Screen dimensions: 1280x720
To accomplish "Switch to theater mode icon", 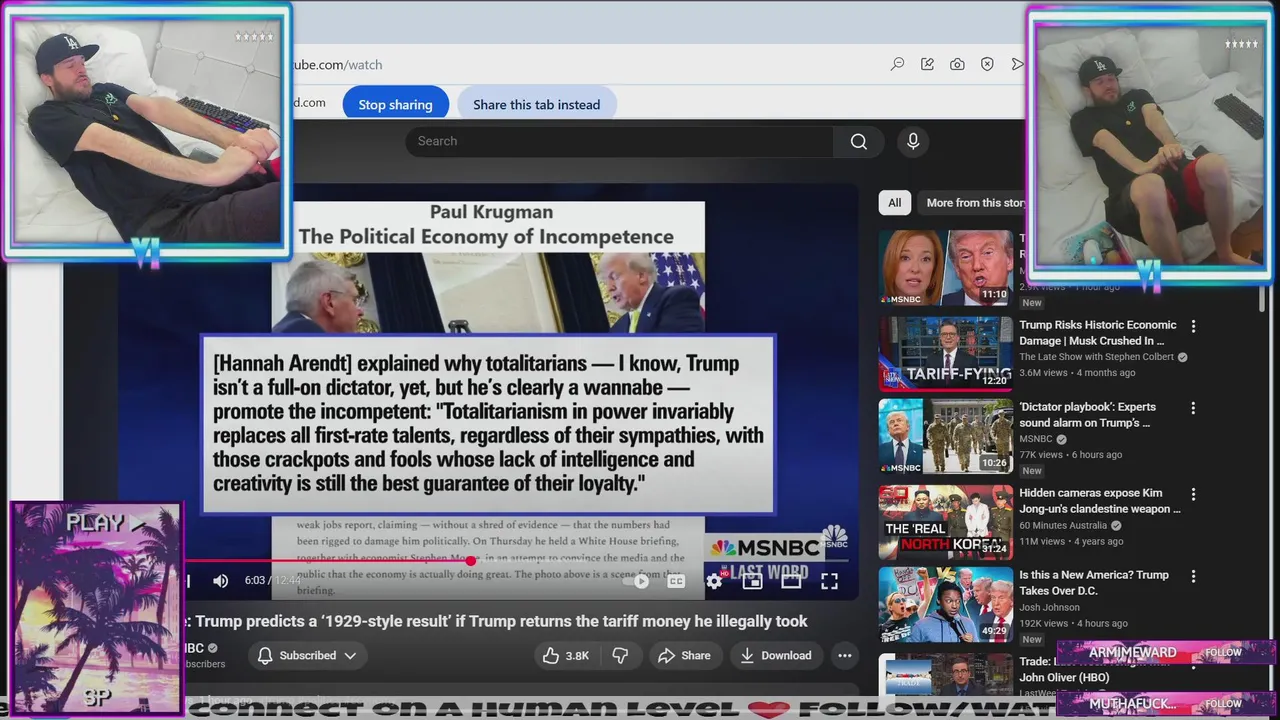I will tap(791, 580).
